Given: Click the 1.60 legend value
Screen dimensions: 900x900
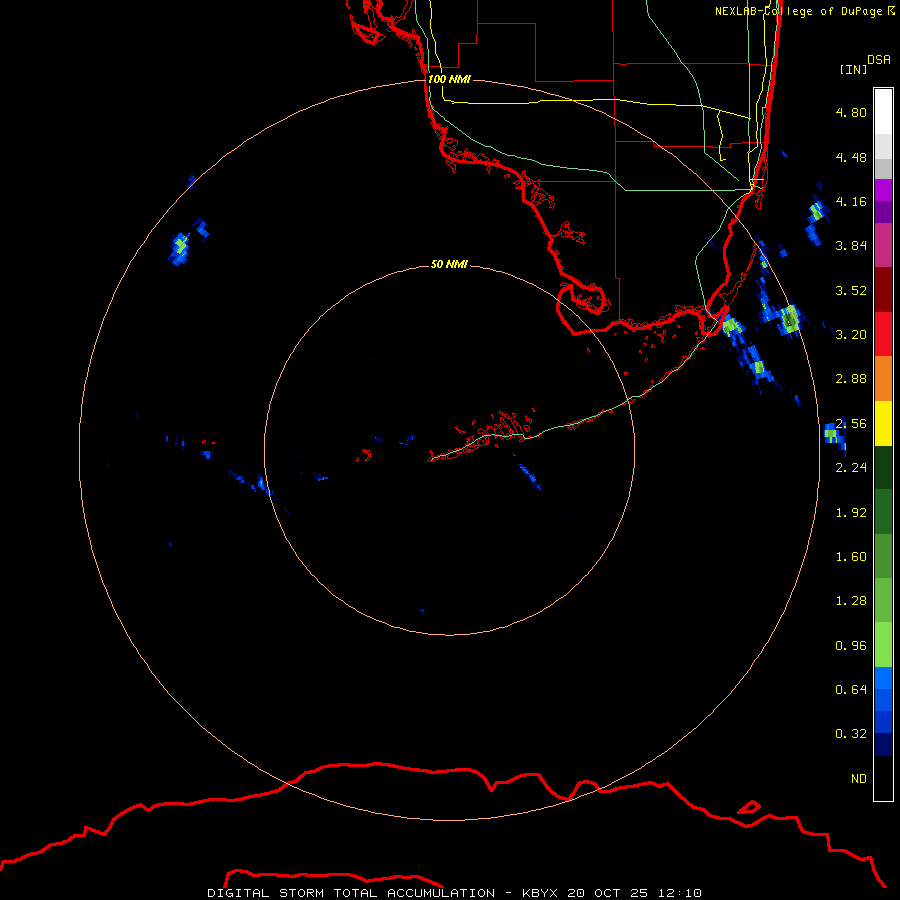Looking at the screenshot, I should [x=851, y=557].
